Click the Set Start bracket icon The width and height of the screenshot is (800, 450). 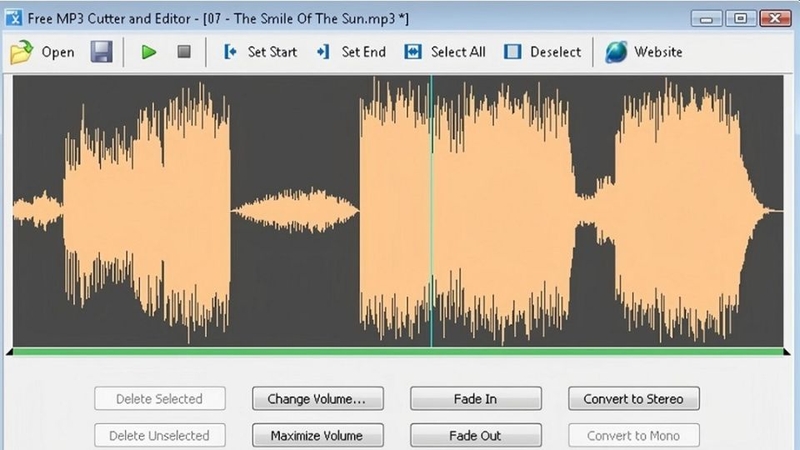[230, 52]
